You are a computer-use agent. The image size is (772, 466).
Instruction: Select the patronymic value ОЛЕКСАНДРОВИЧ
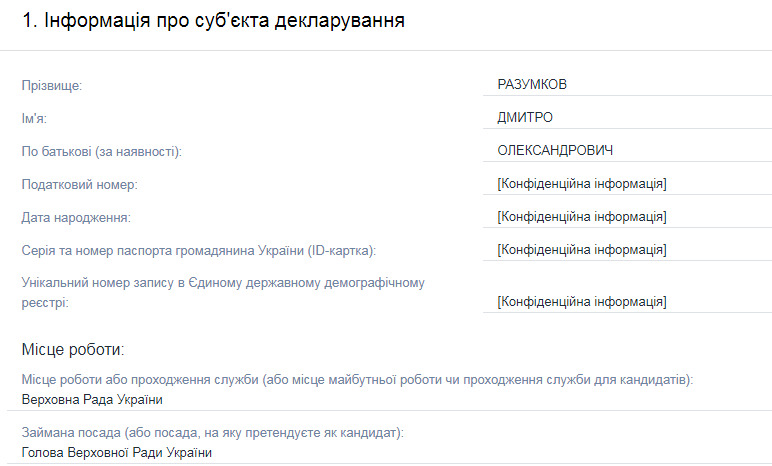pos(555,150)
